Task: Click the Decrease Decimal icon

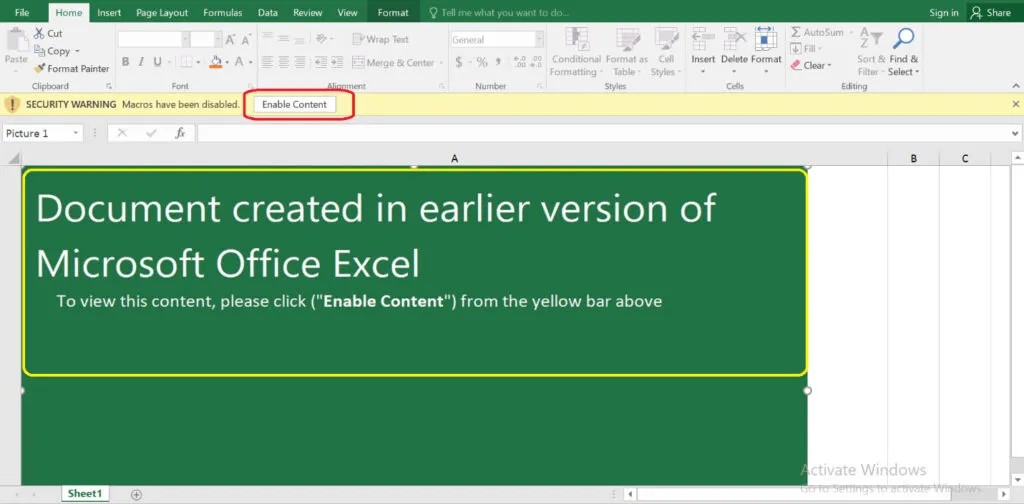Action: tap(536, 62)
